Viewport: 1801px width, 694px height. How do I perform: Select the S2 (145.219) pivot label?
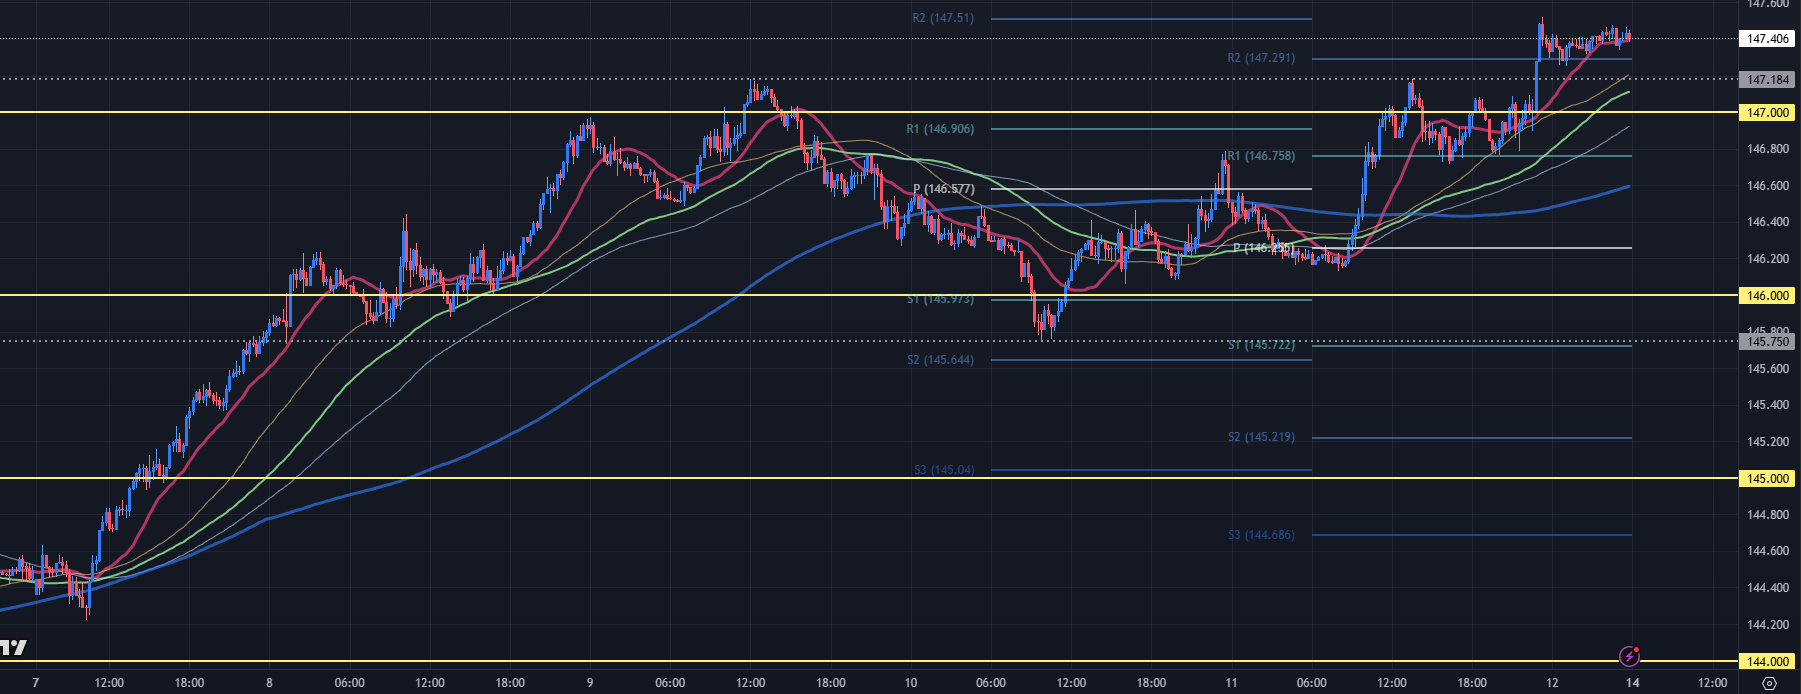(x=1261, y=437)
